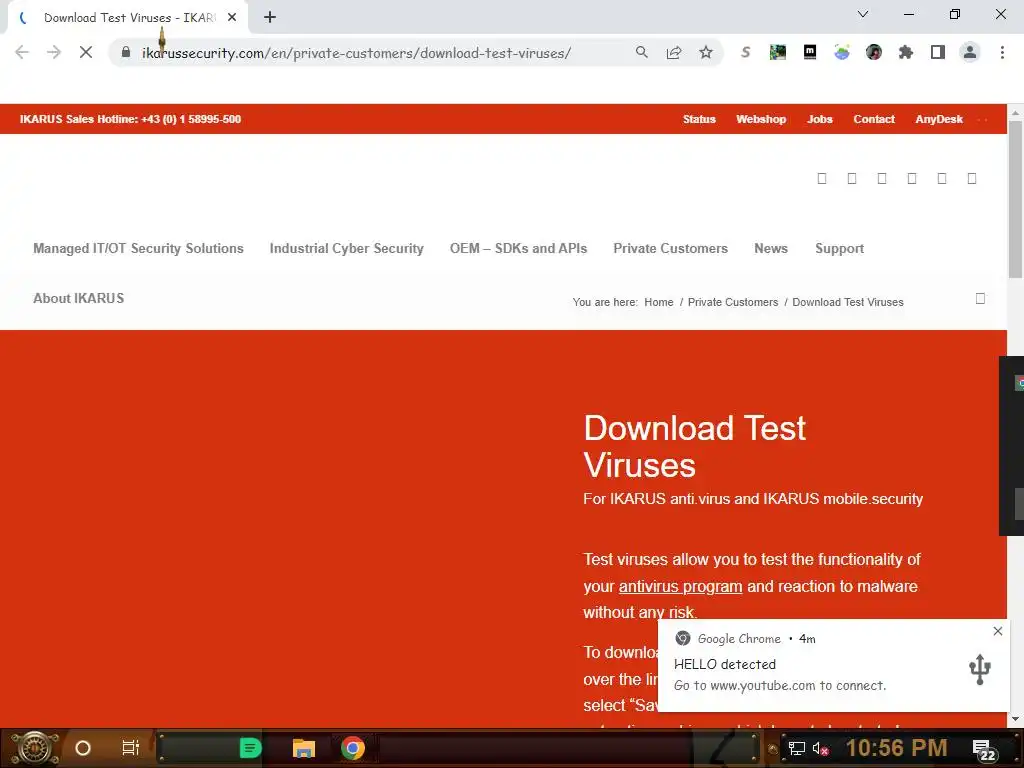The width and height of the screenshot is (1024, 768).
Task: Open Industrial Cyber Security menu
Action: pos(347,248)
